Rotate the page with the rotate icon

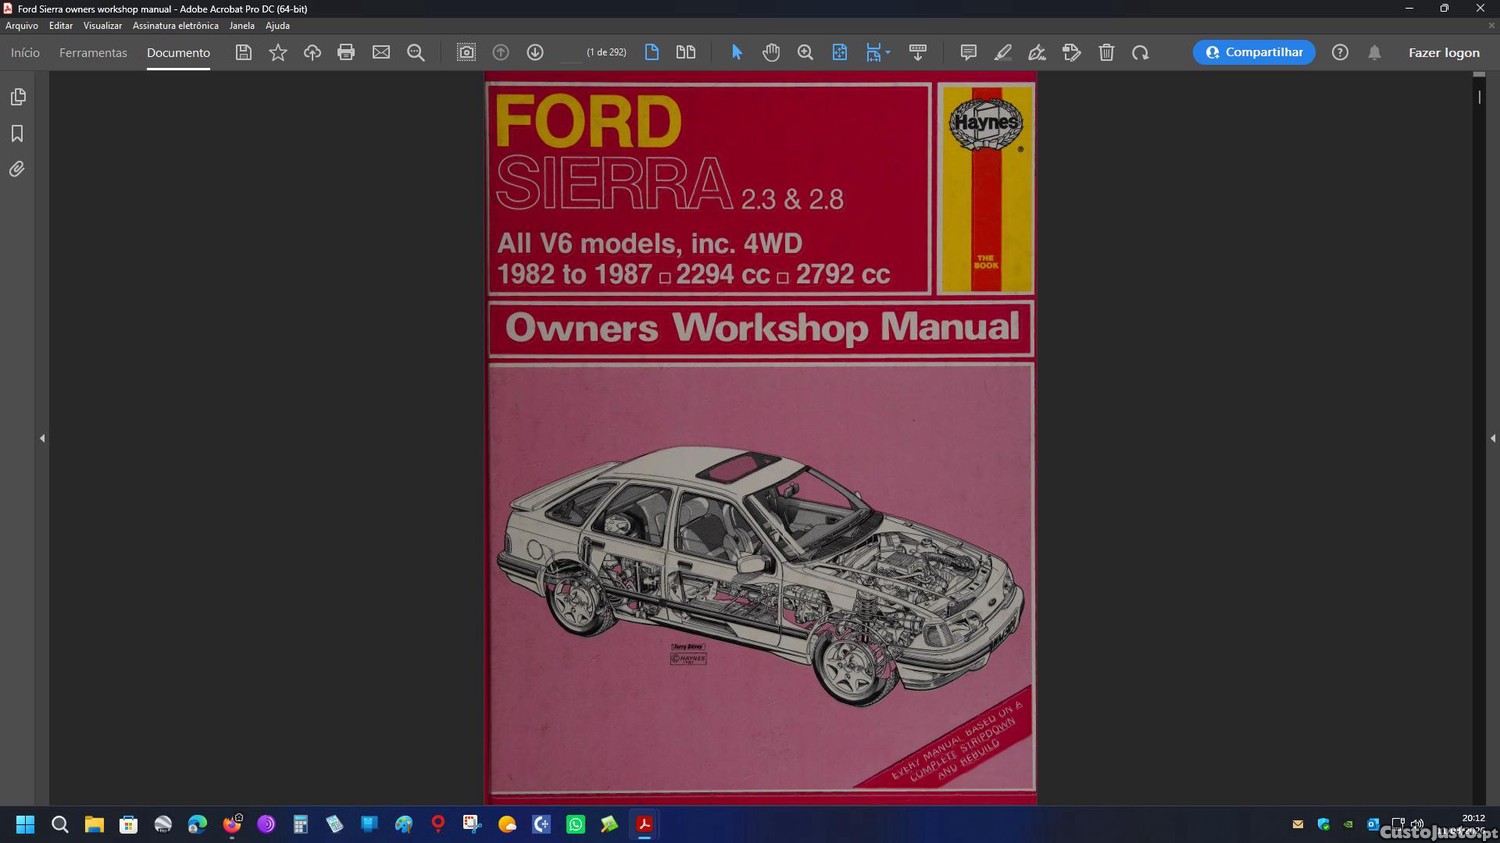(x=1140, y=52)
